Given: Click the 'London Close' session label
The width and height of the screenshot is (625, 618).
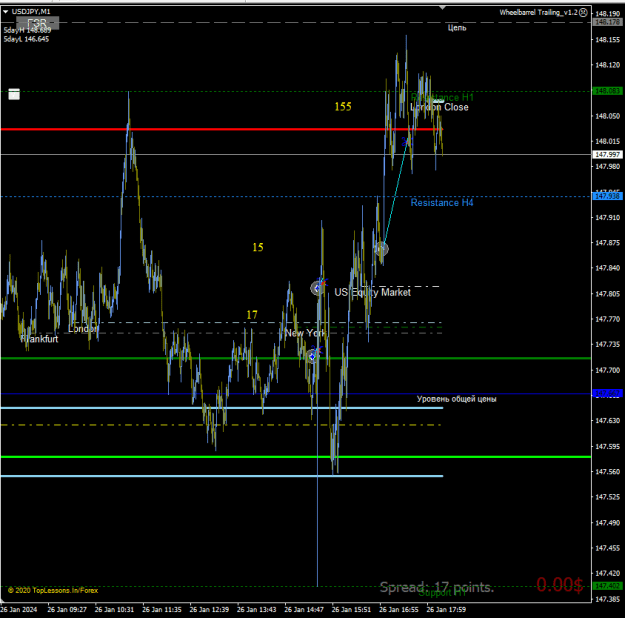Looking at the screenshot, I should coord(439,107).
